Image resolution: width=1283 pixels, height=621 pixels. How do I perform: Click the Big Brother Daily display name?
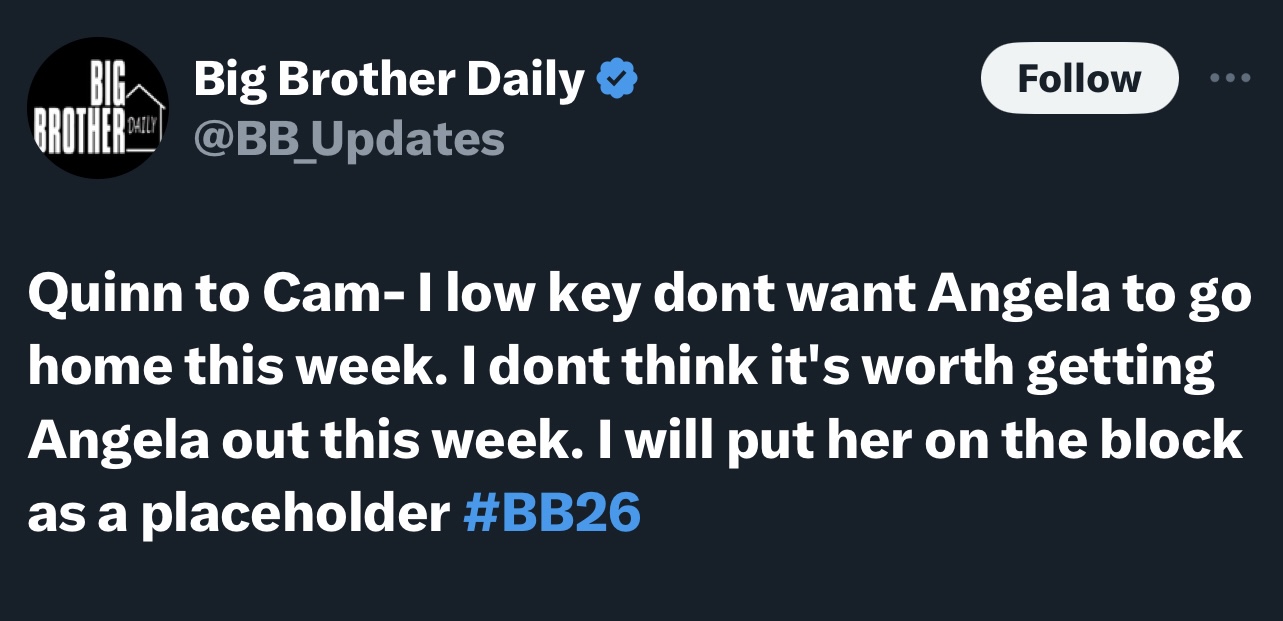tap(389, 79)
